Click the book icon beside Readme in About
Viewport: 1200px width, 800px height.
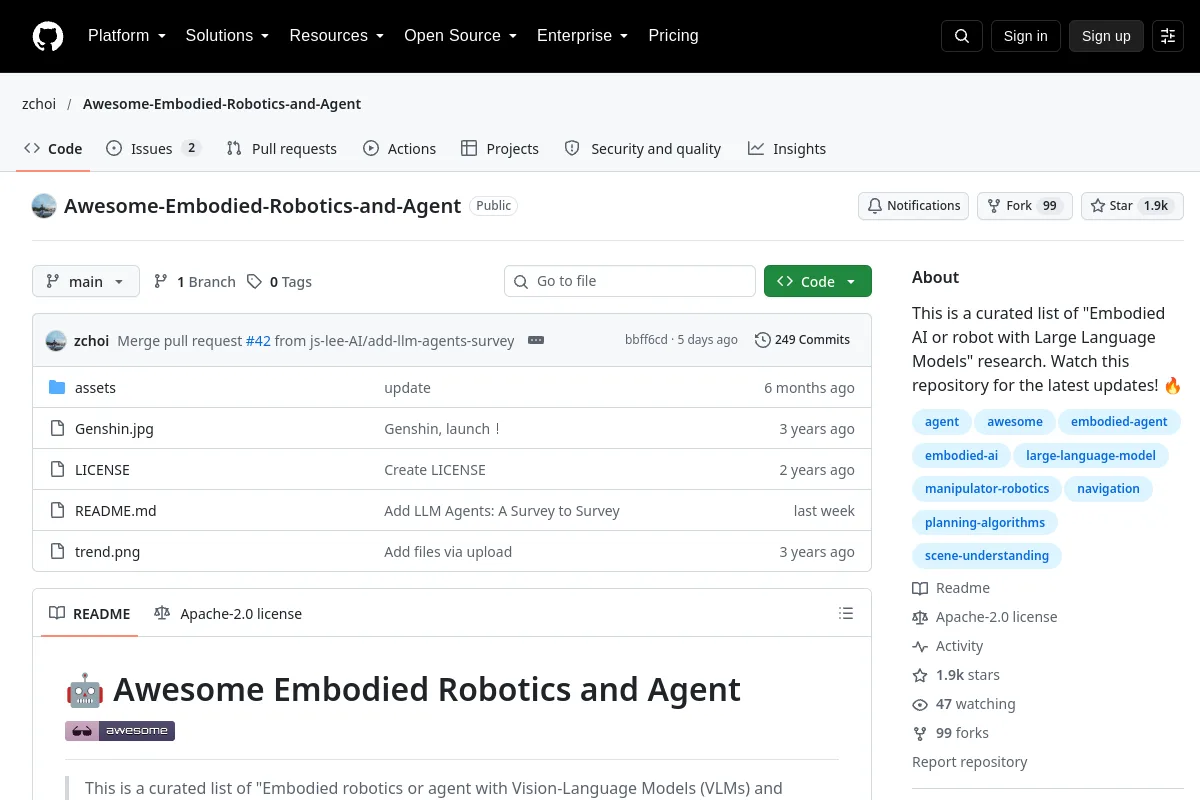tap(920, 588)
